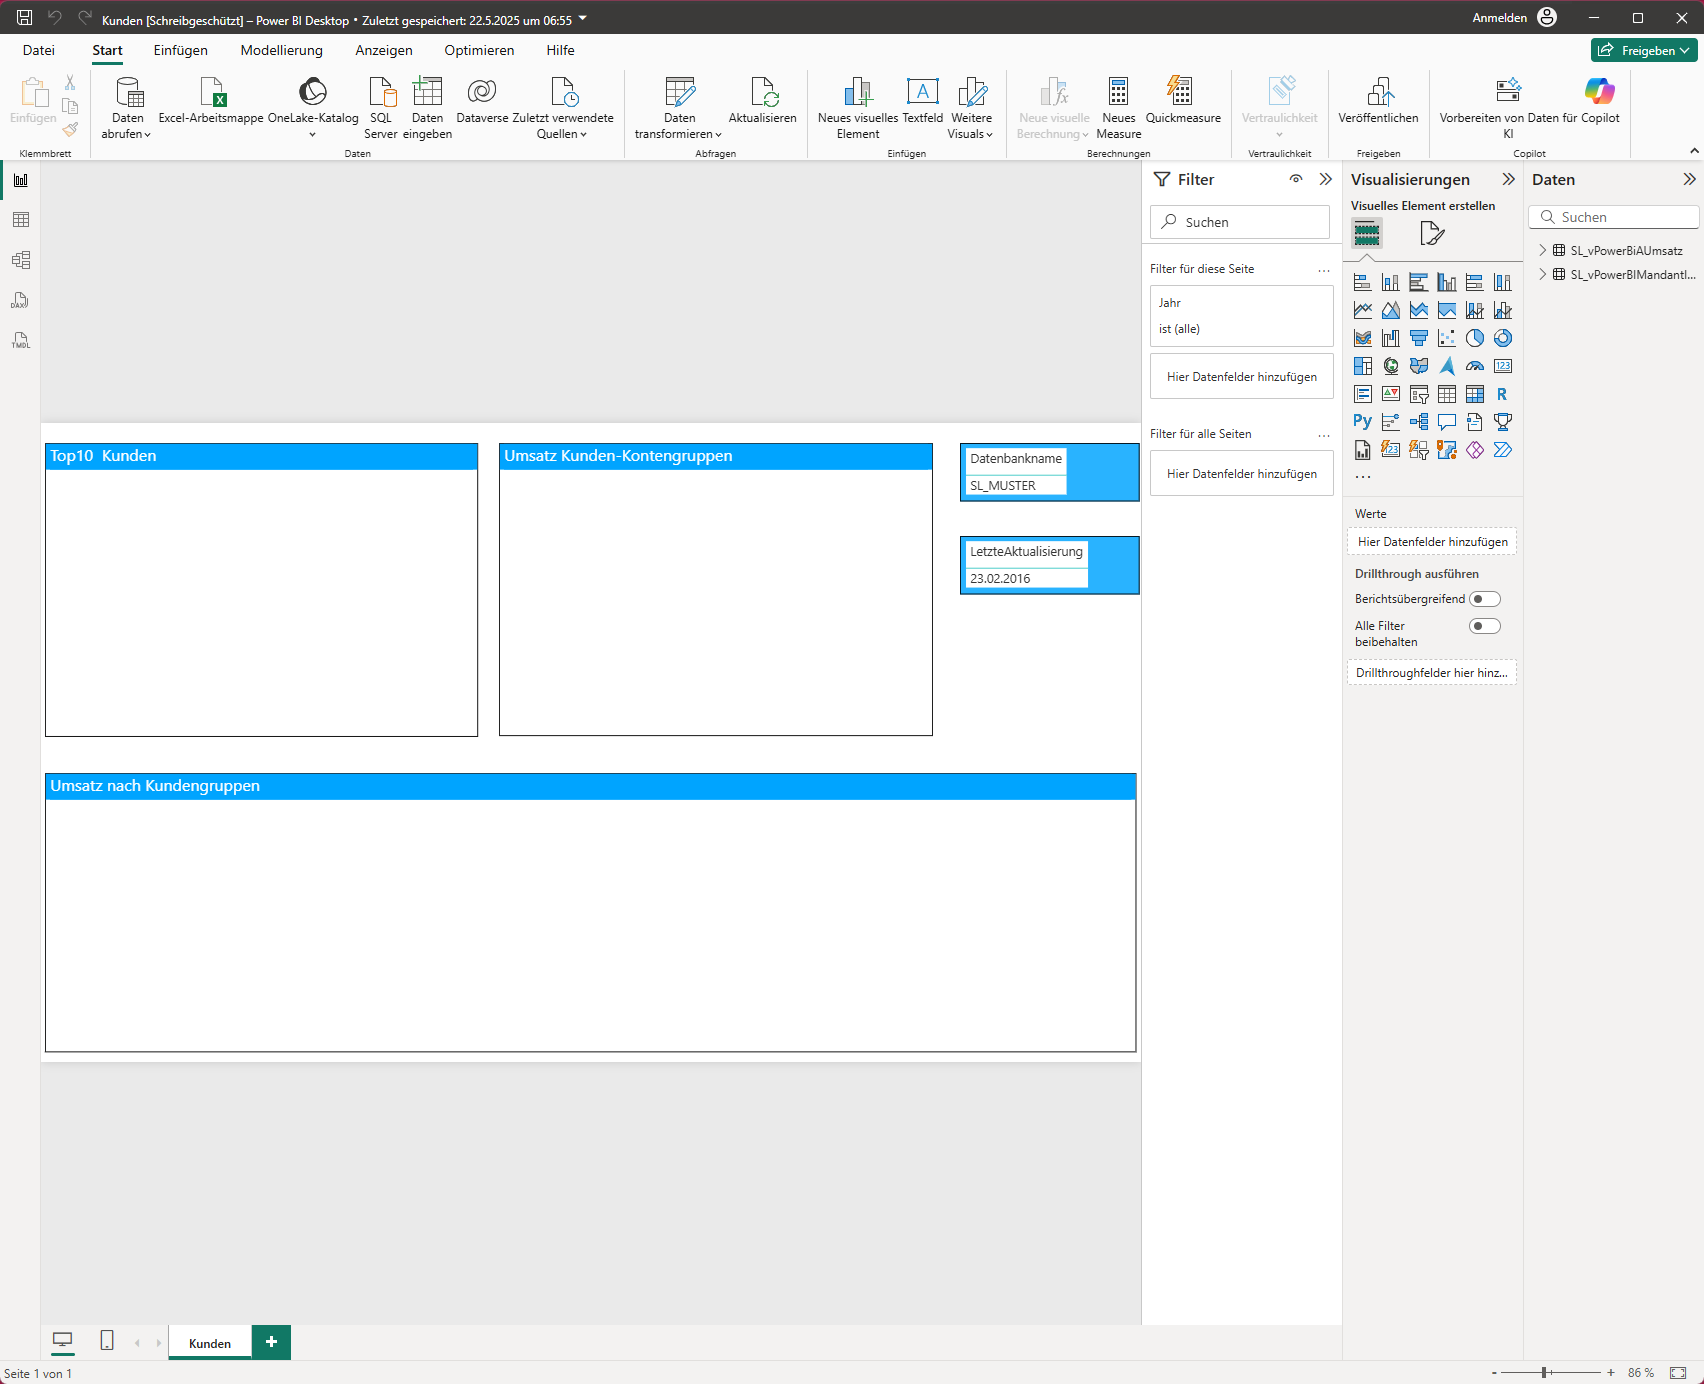Click the Aktualisieren refresh icon
Image resolution: width=1704 pixels, height=1384 pixels.
pos(763,93)
